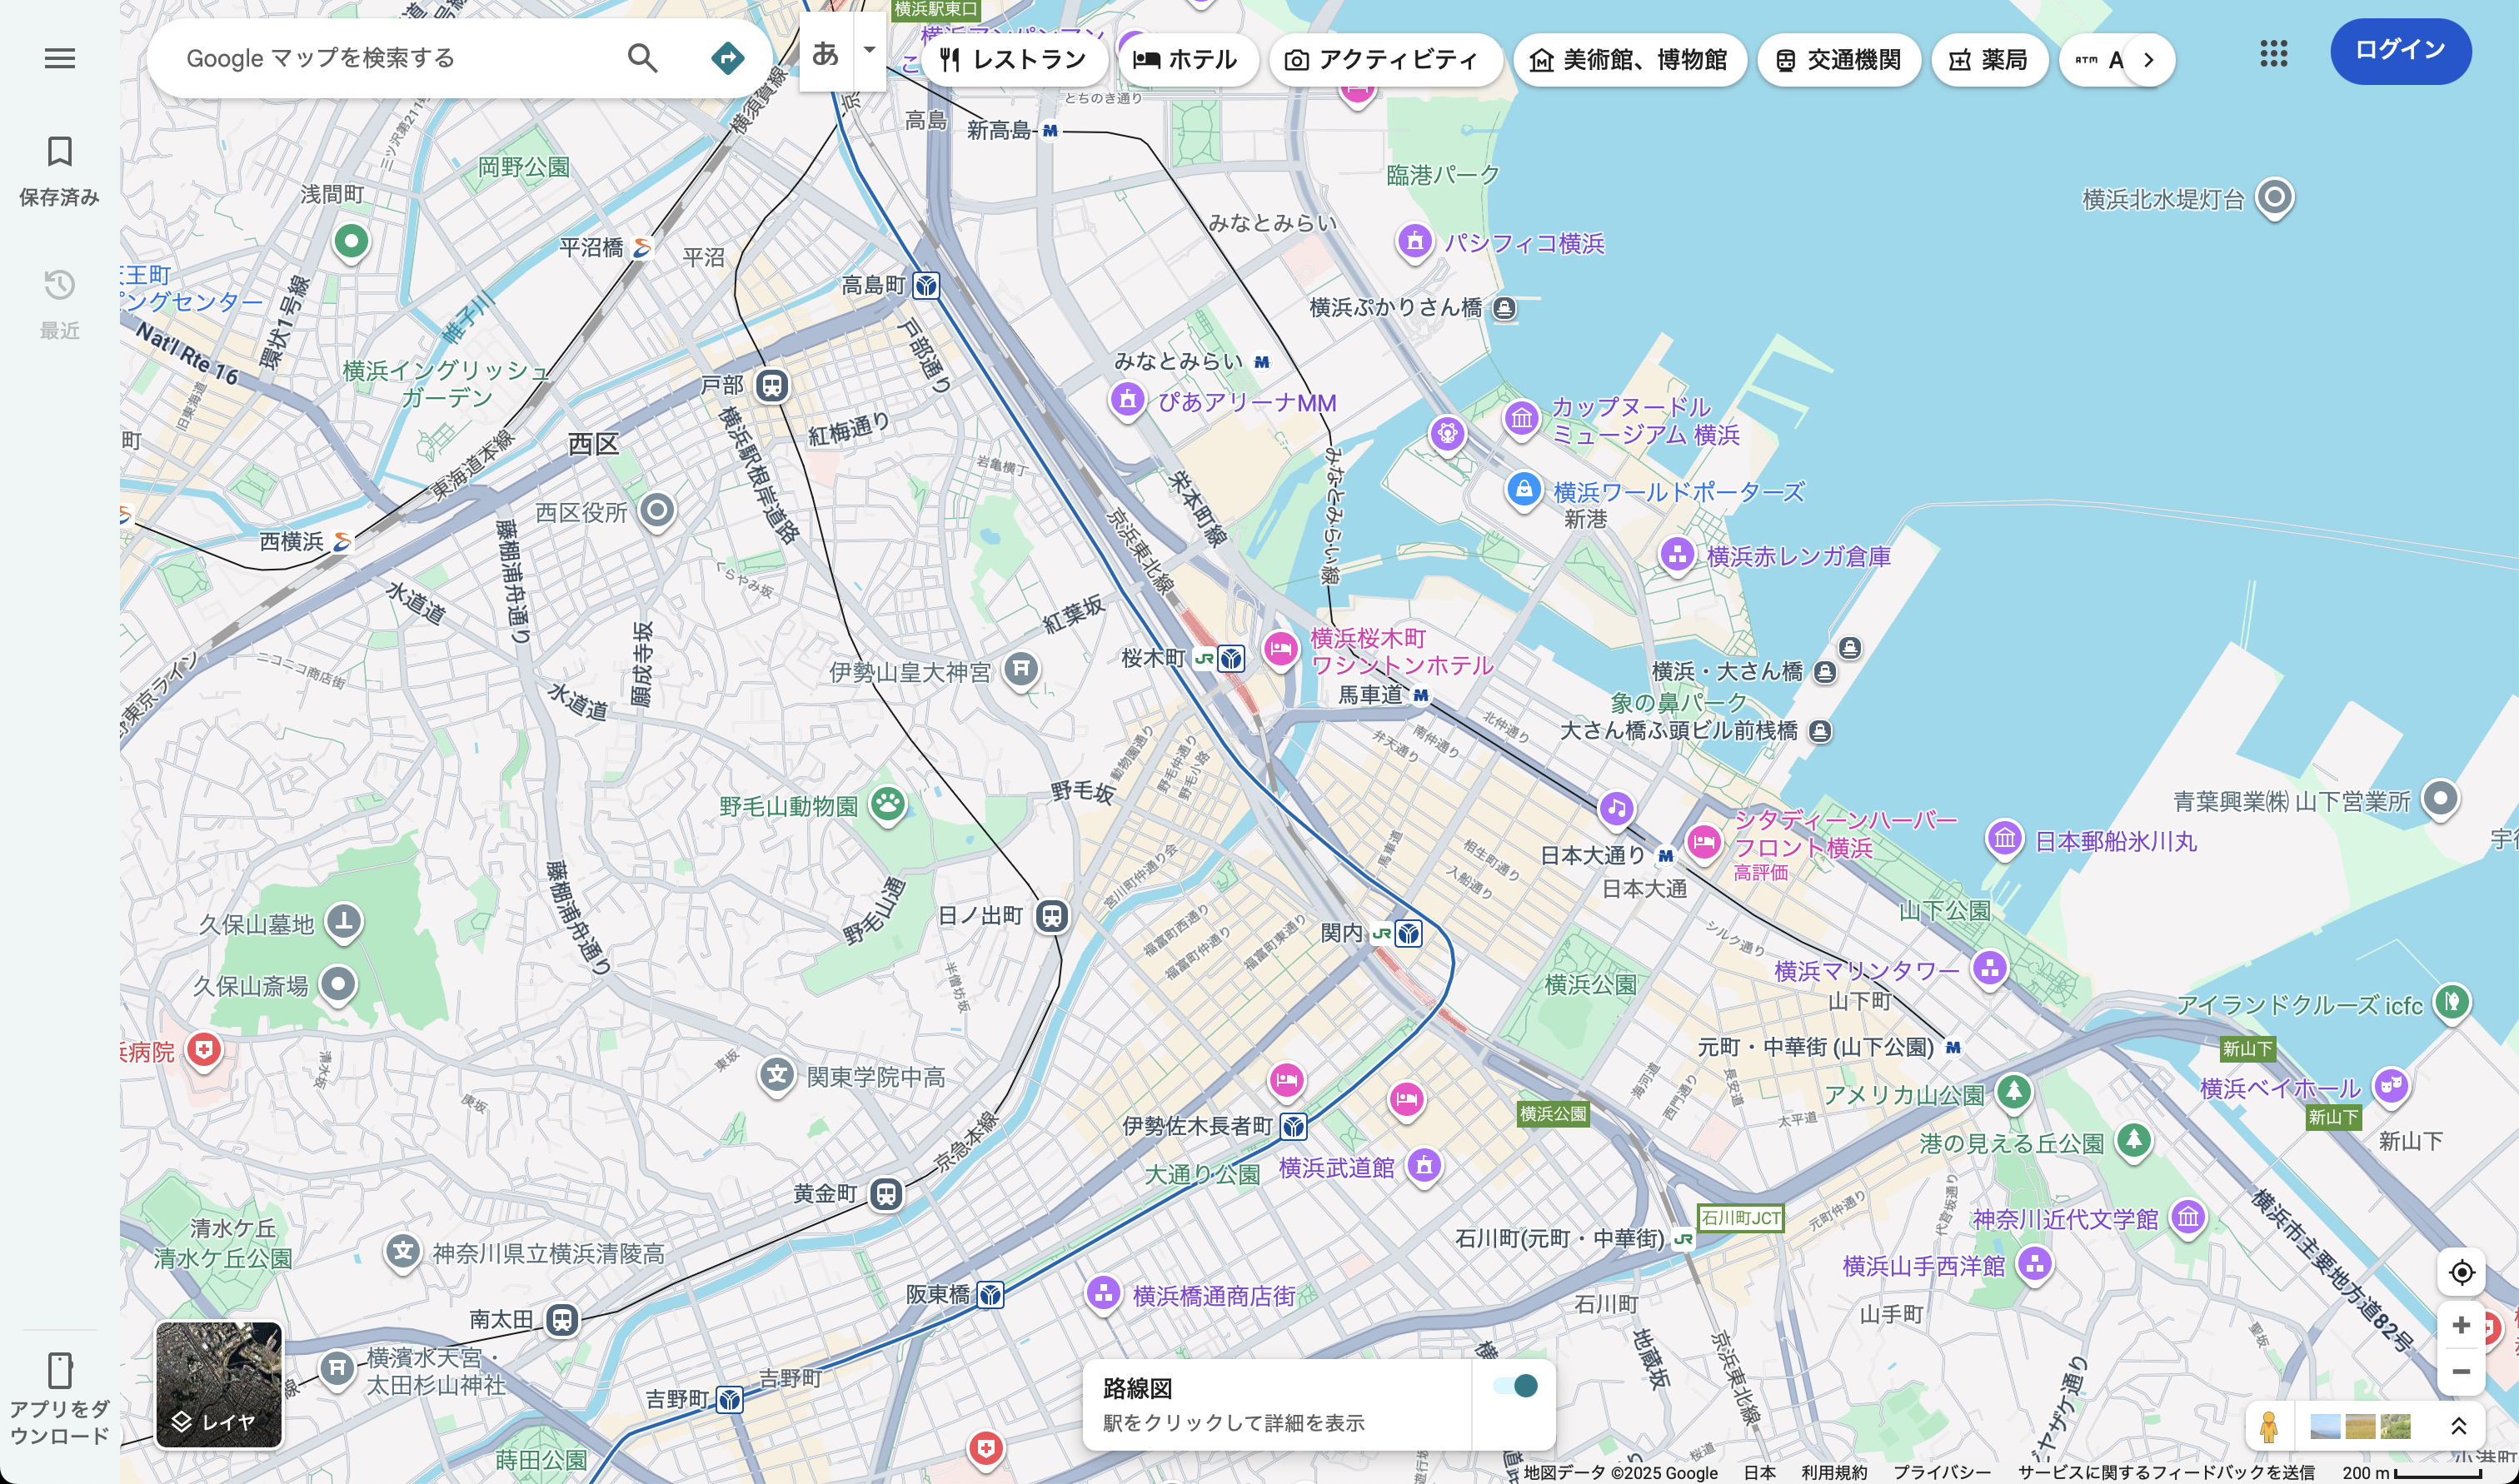
Task: Click the search magnifier icon
Action: [642, 58]
